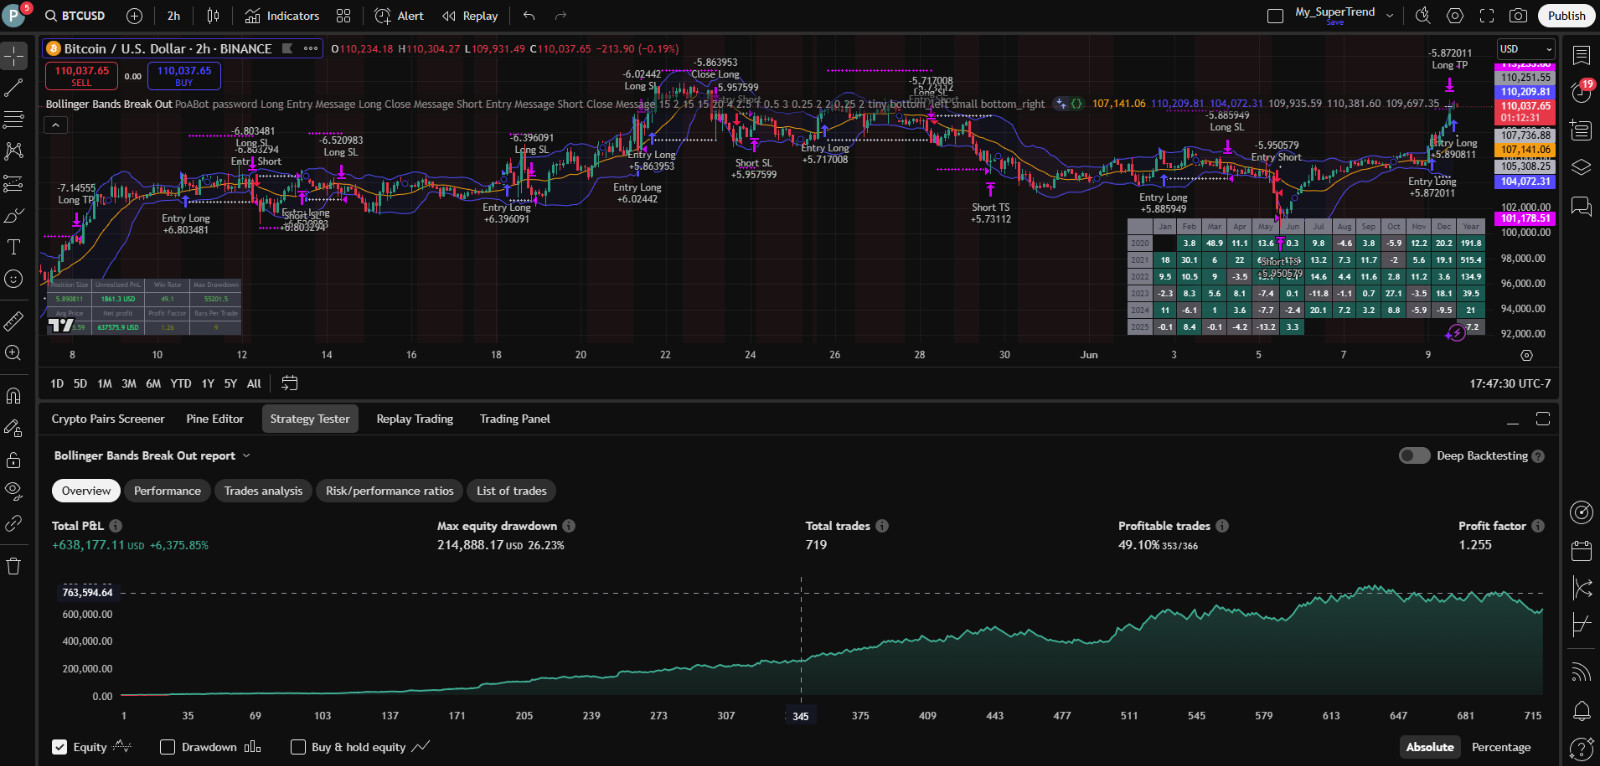The height and width of the screenshot is (766, 1600).
Task: Switch to Replay Trading tab
Action: coord(415,419)
